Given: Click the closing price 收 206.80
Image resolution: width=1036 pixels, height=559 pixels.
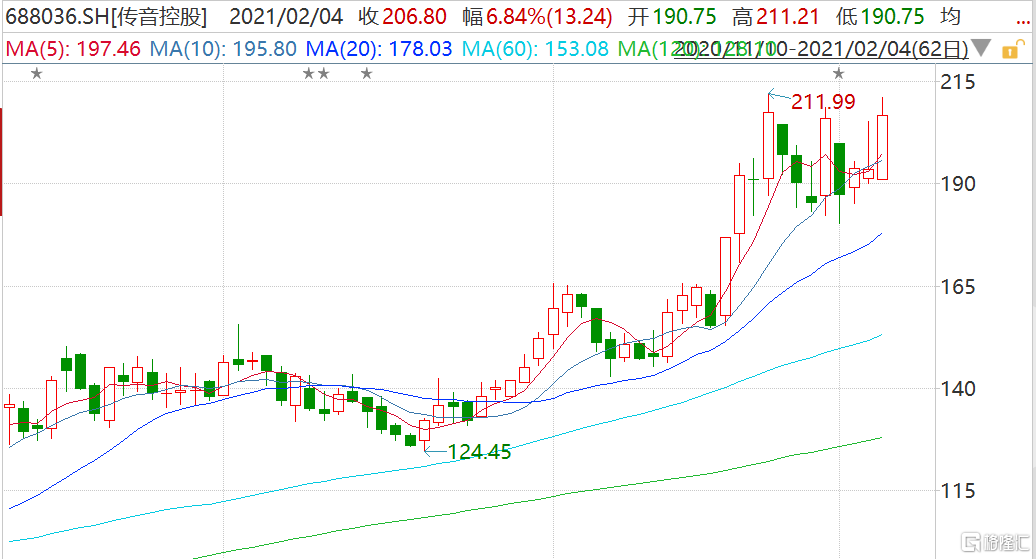Looking at the screenshot, I should pos(402,17).
